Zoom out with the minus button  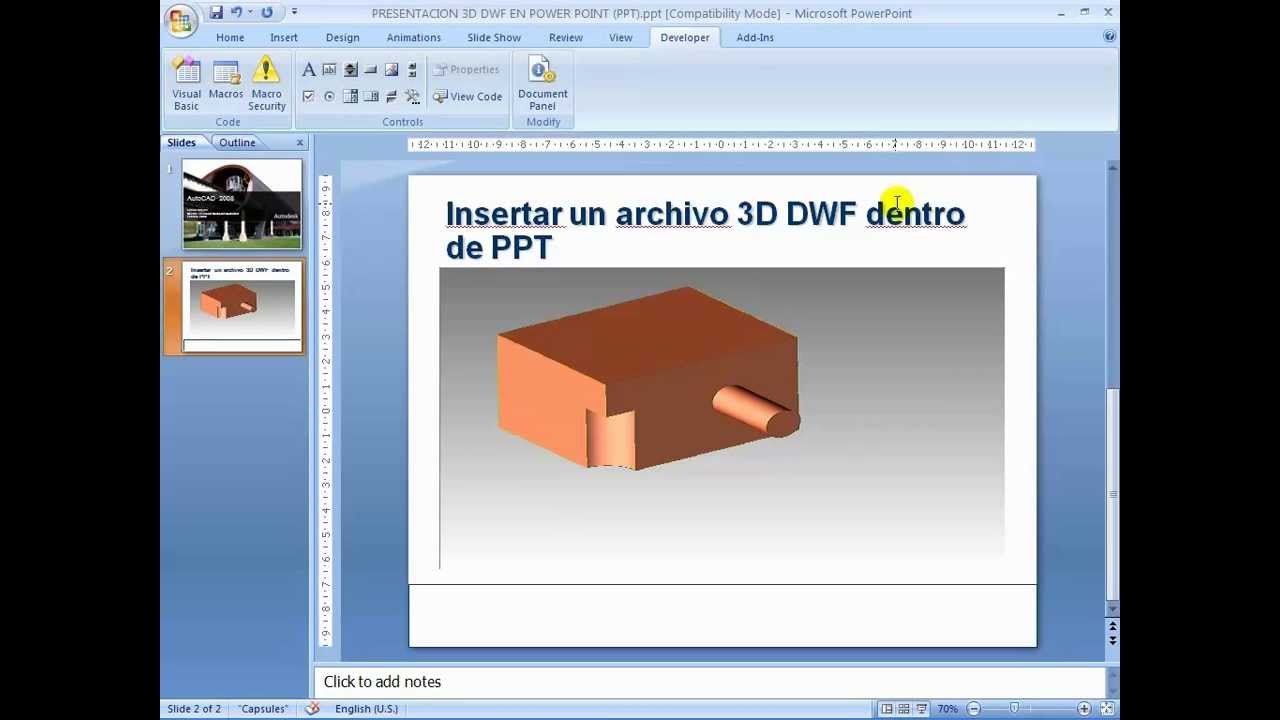click(973, 708)
